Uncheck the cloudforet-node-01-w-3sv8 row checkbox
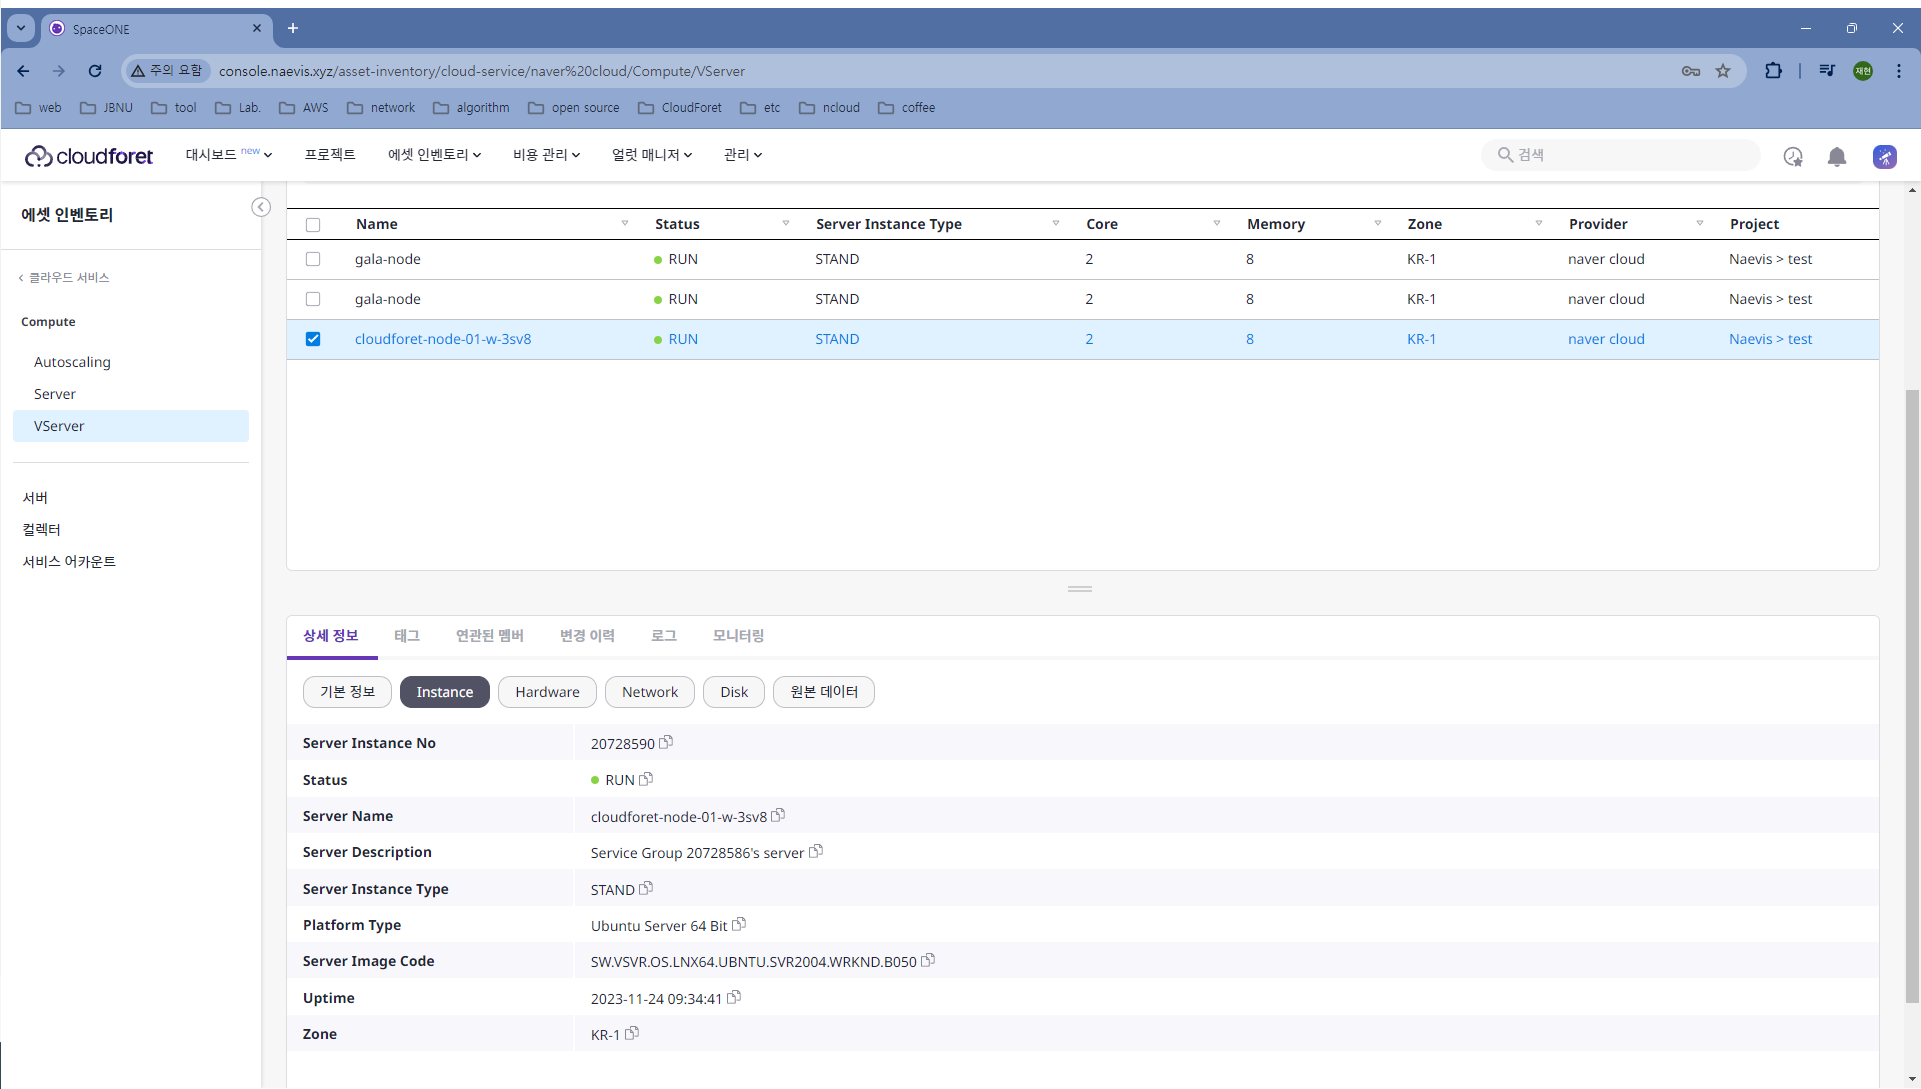Viewport: 1921px width, 1089px height. [x=313, y=339]
